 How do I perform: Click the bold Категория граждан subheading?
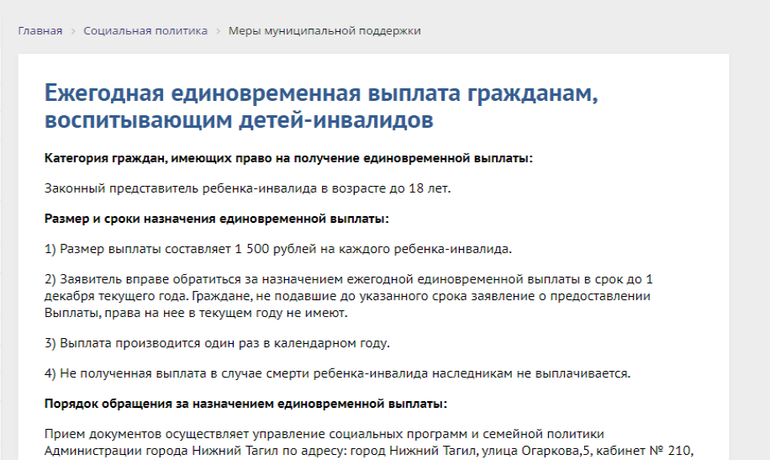click(x=289, y=158)
